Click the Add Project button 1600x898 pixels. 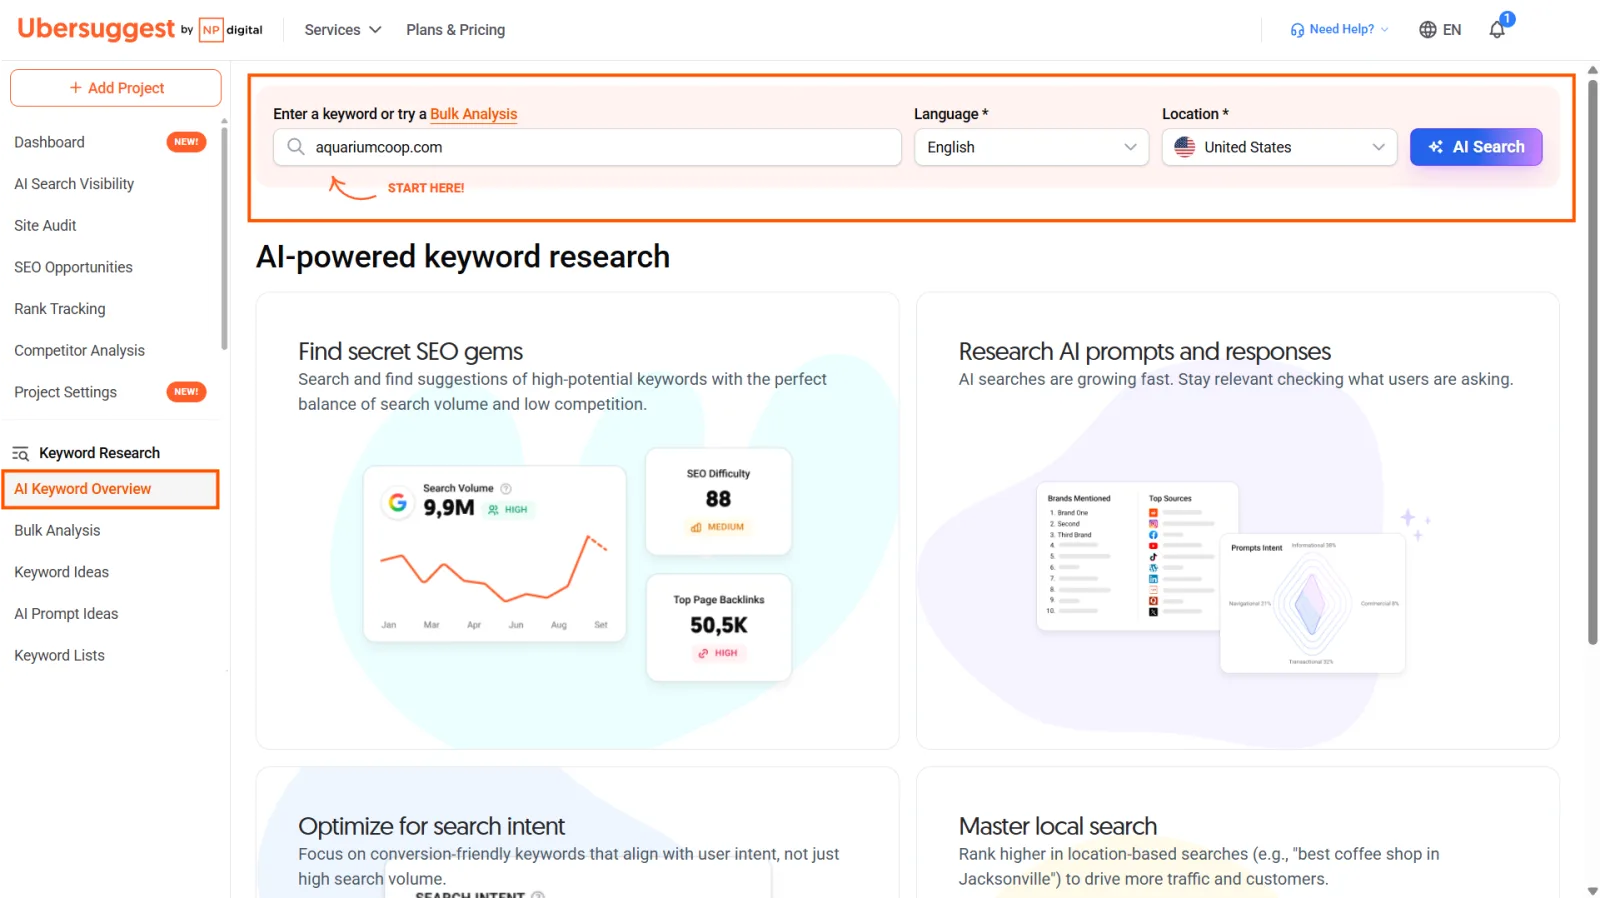[x=116, y=88]
